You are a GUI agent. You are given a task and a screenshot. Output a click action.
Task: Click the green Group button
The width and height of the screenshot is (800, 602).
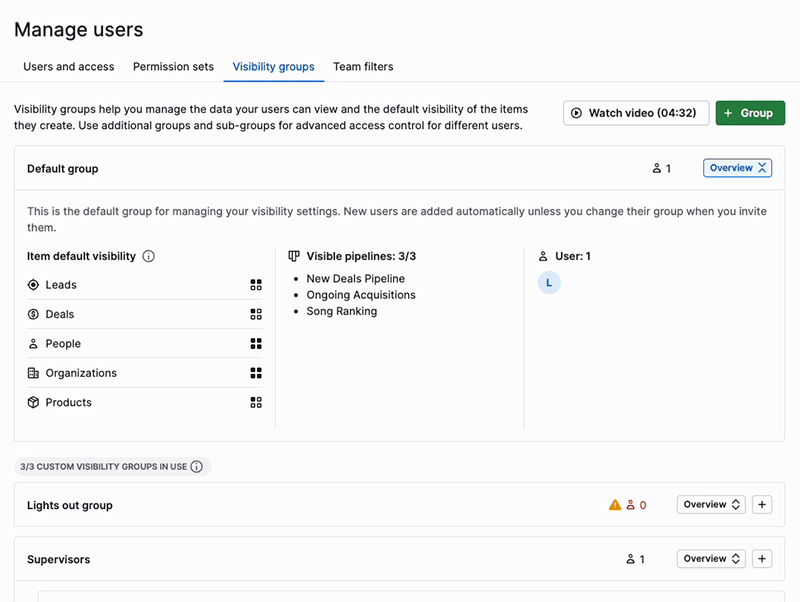point(750,113)
